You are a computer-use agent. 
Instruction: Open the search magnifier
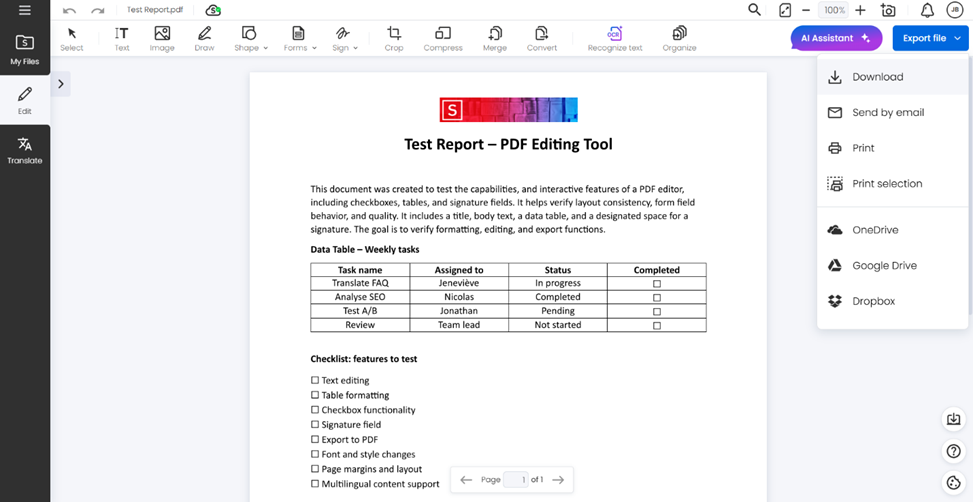[x=755, y=10]
